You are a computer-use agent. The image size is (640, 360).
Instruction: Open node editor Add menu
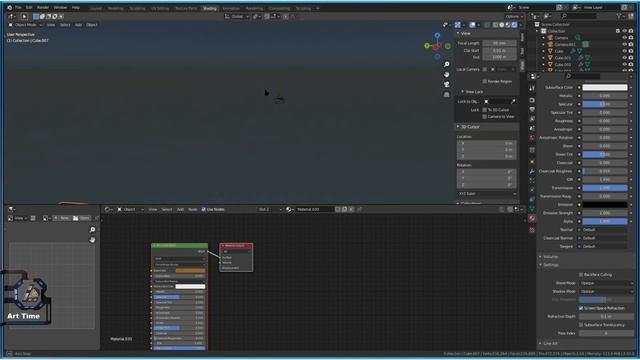(x=180, y=209)
